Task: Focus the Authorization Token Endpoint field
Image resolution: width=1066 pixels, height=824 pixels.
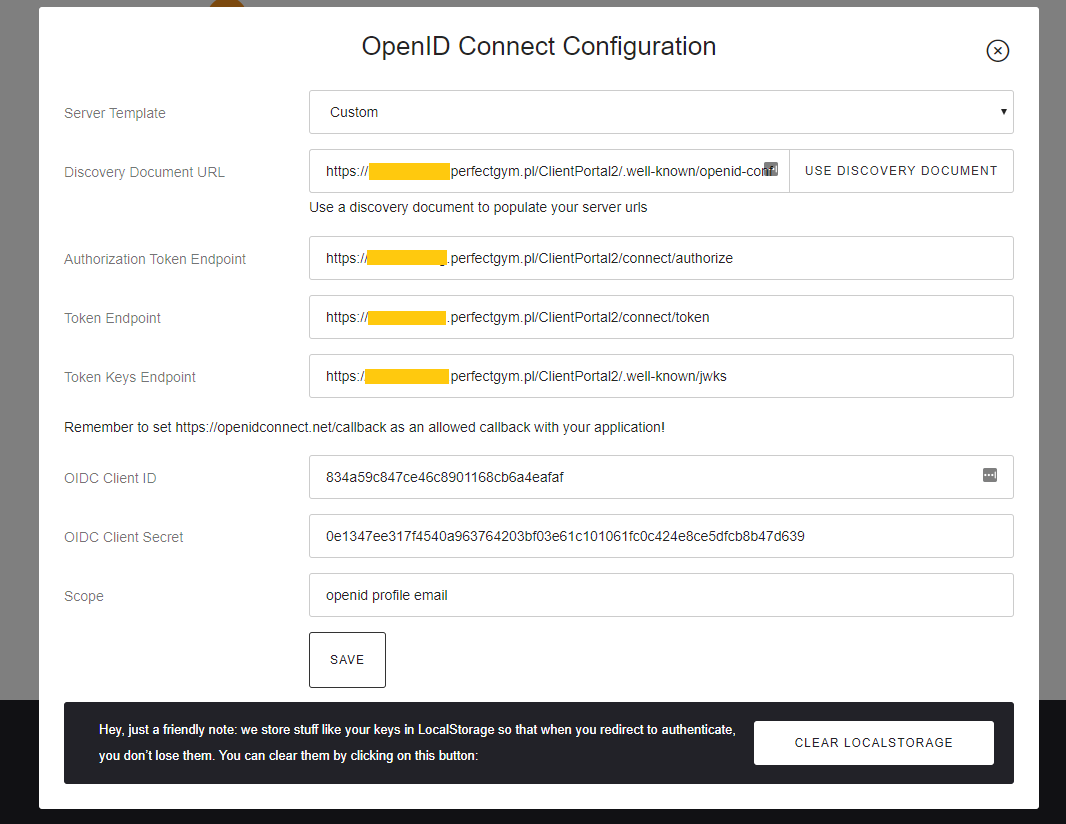Action: pyautogui.click(x=660, y=258)
